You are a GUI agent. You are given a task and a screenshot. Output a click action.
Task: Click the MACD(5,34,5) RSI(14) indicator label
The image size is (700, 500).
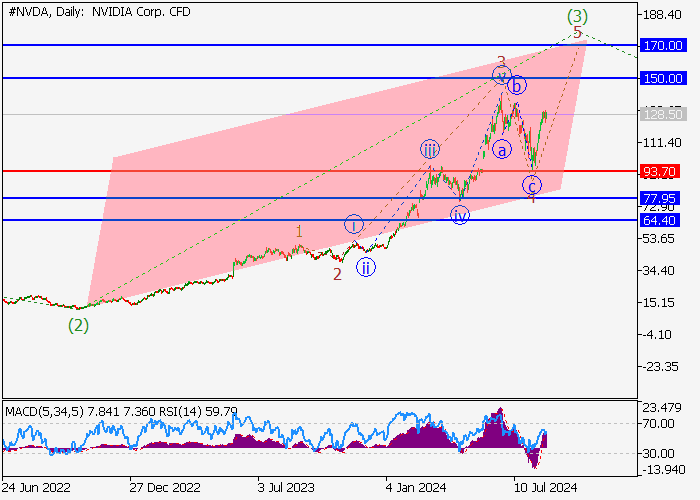coord(121,411)
